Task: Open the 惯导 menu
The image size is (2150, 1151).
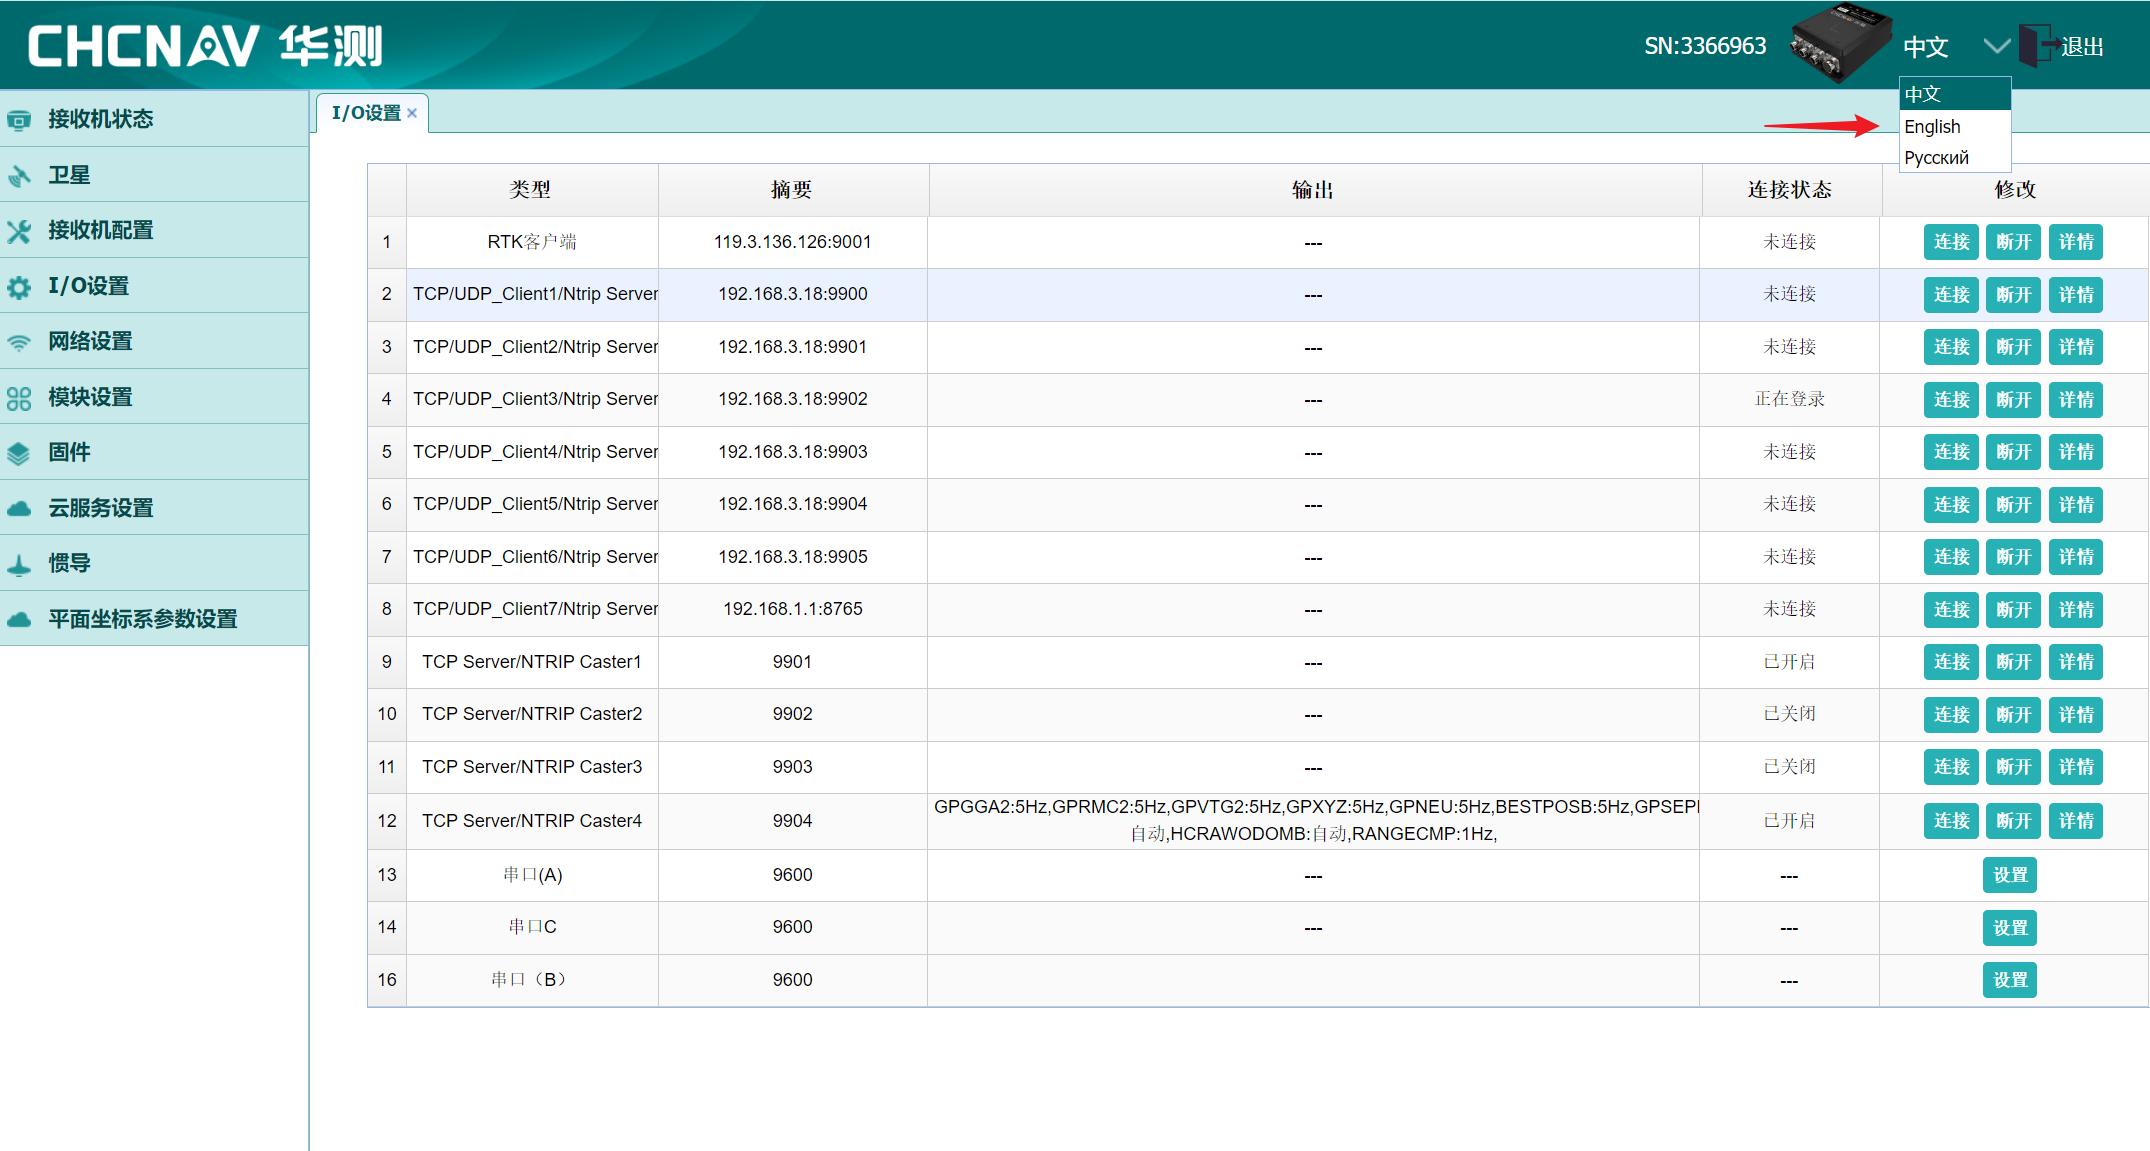Action: 154,563
